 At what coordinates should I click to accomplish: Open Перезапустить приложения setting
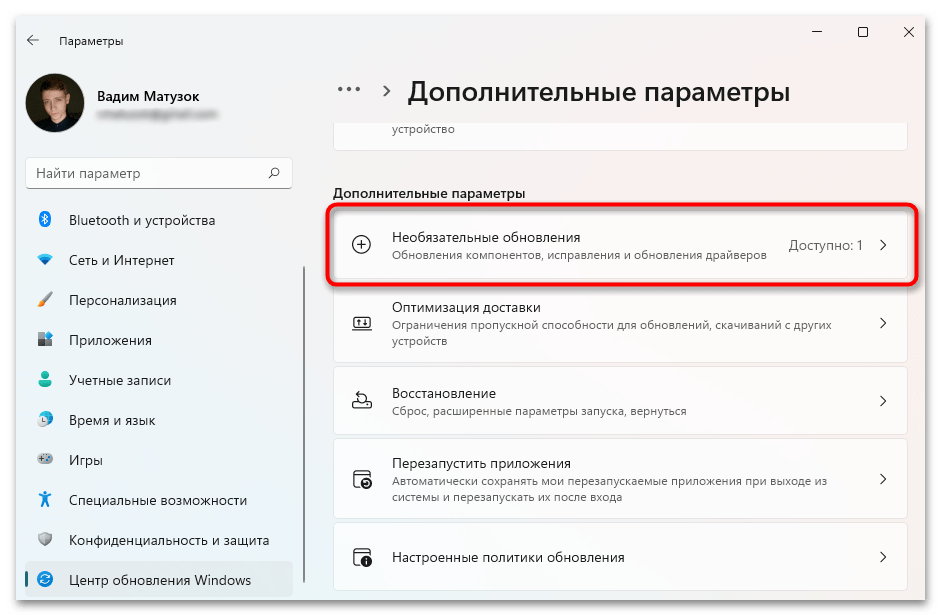coord(620,479)
